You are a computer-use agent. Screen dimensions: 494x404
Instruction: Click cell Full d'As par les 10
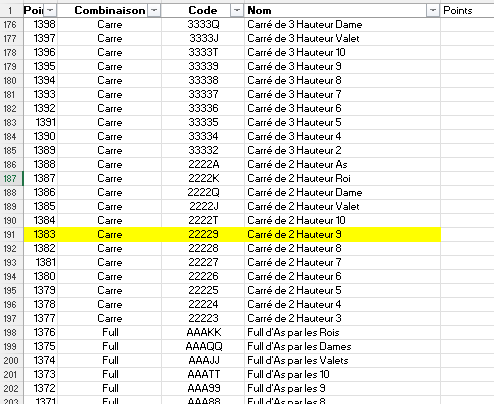coord(342,375)
